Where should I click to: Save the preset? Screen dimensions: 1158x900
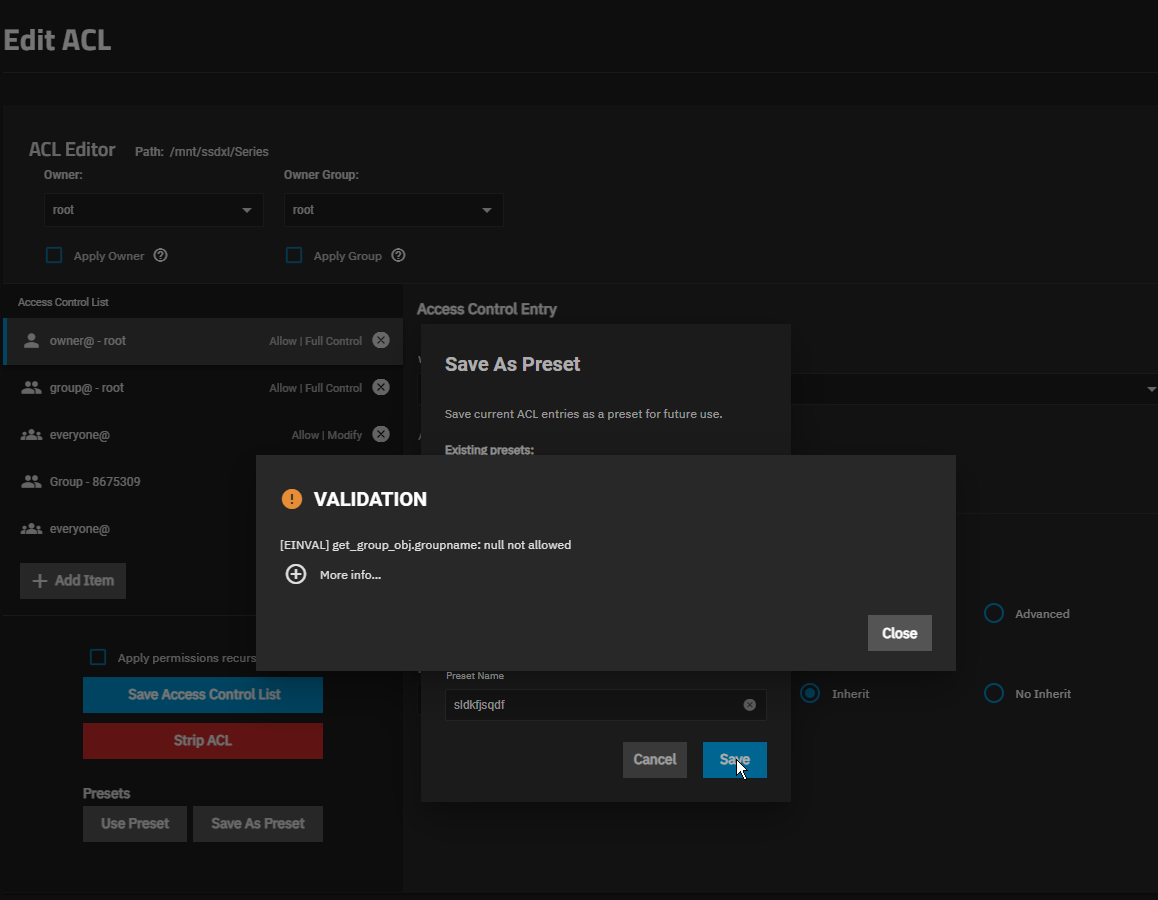click(735, 760)
